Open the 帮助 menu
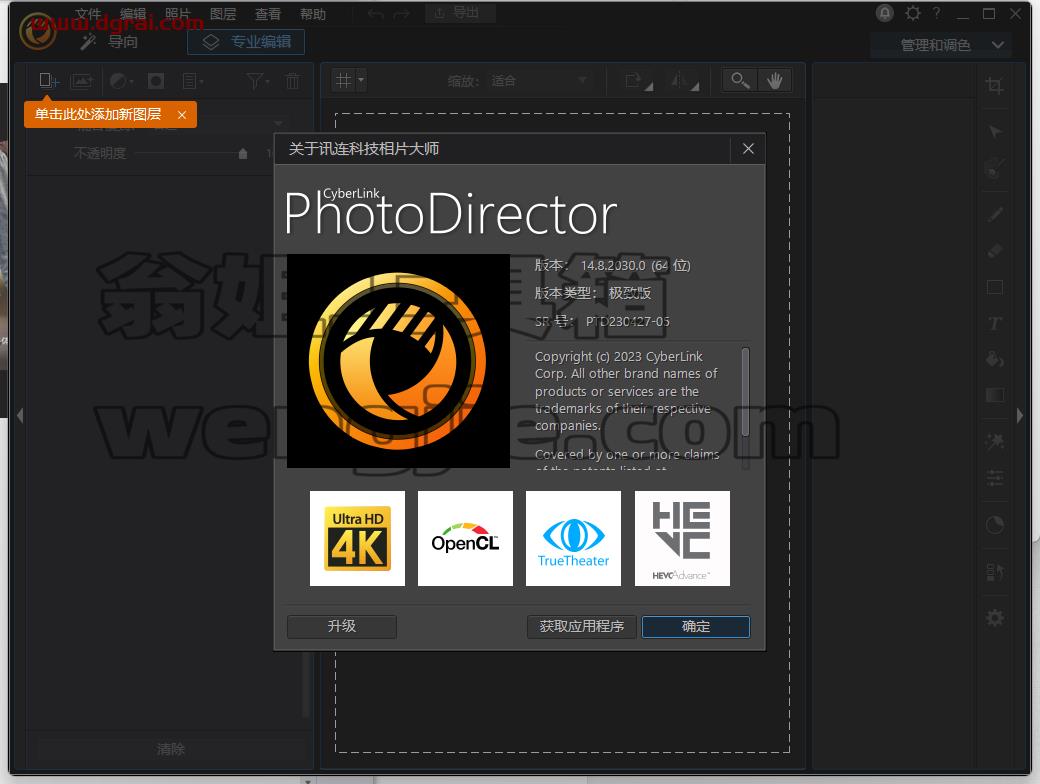This screenshot has width=1040, height=784. [313, 14]
